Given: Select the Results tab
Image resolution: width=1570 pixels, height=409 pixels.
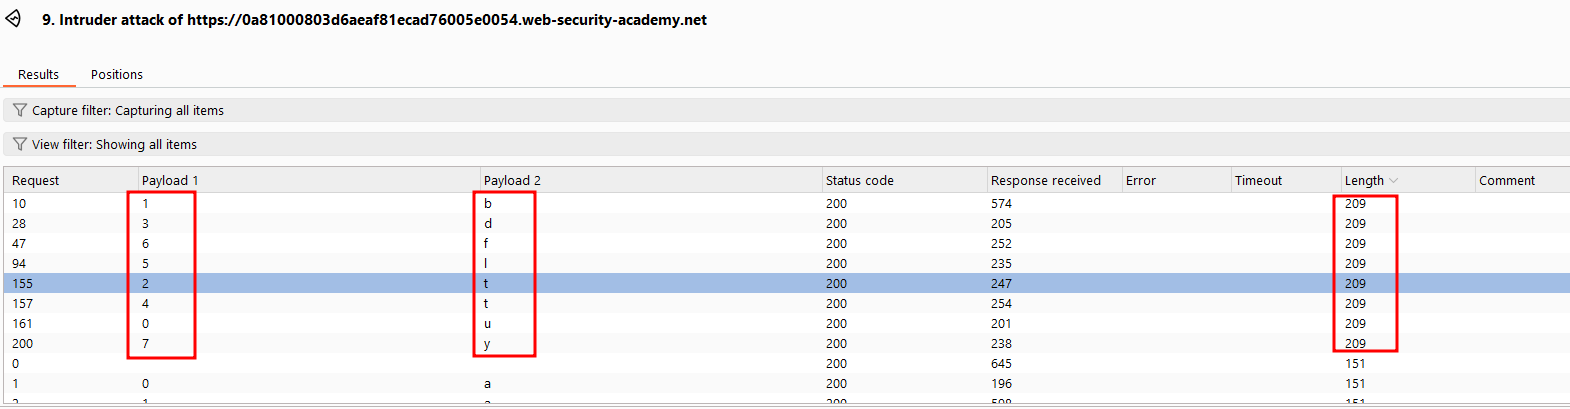Looking at the screenshot, I should pos(38,74).
